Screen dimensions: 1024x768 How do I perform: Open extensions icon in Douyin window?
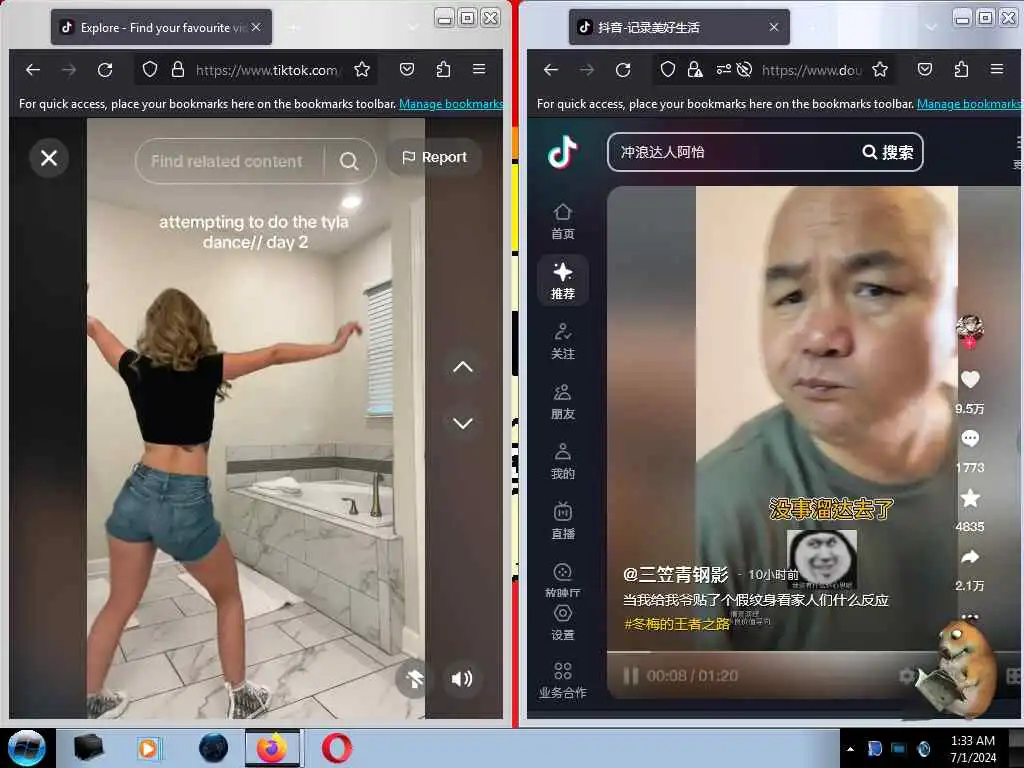click(961, 70)
